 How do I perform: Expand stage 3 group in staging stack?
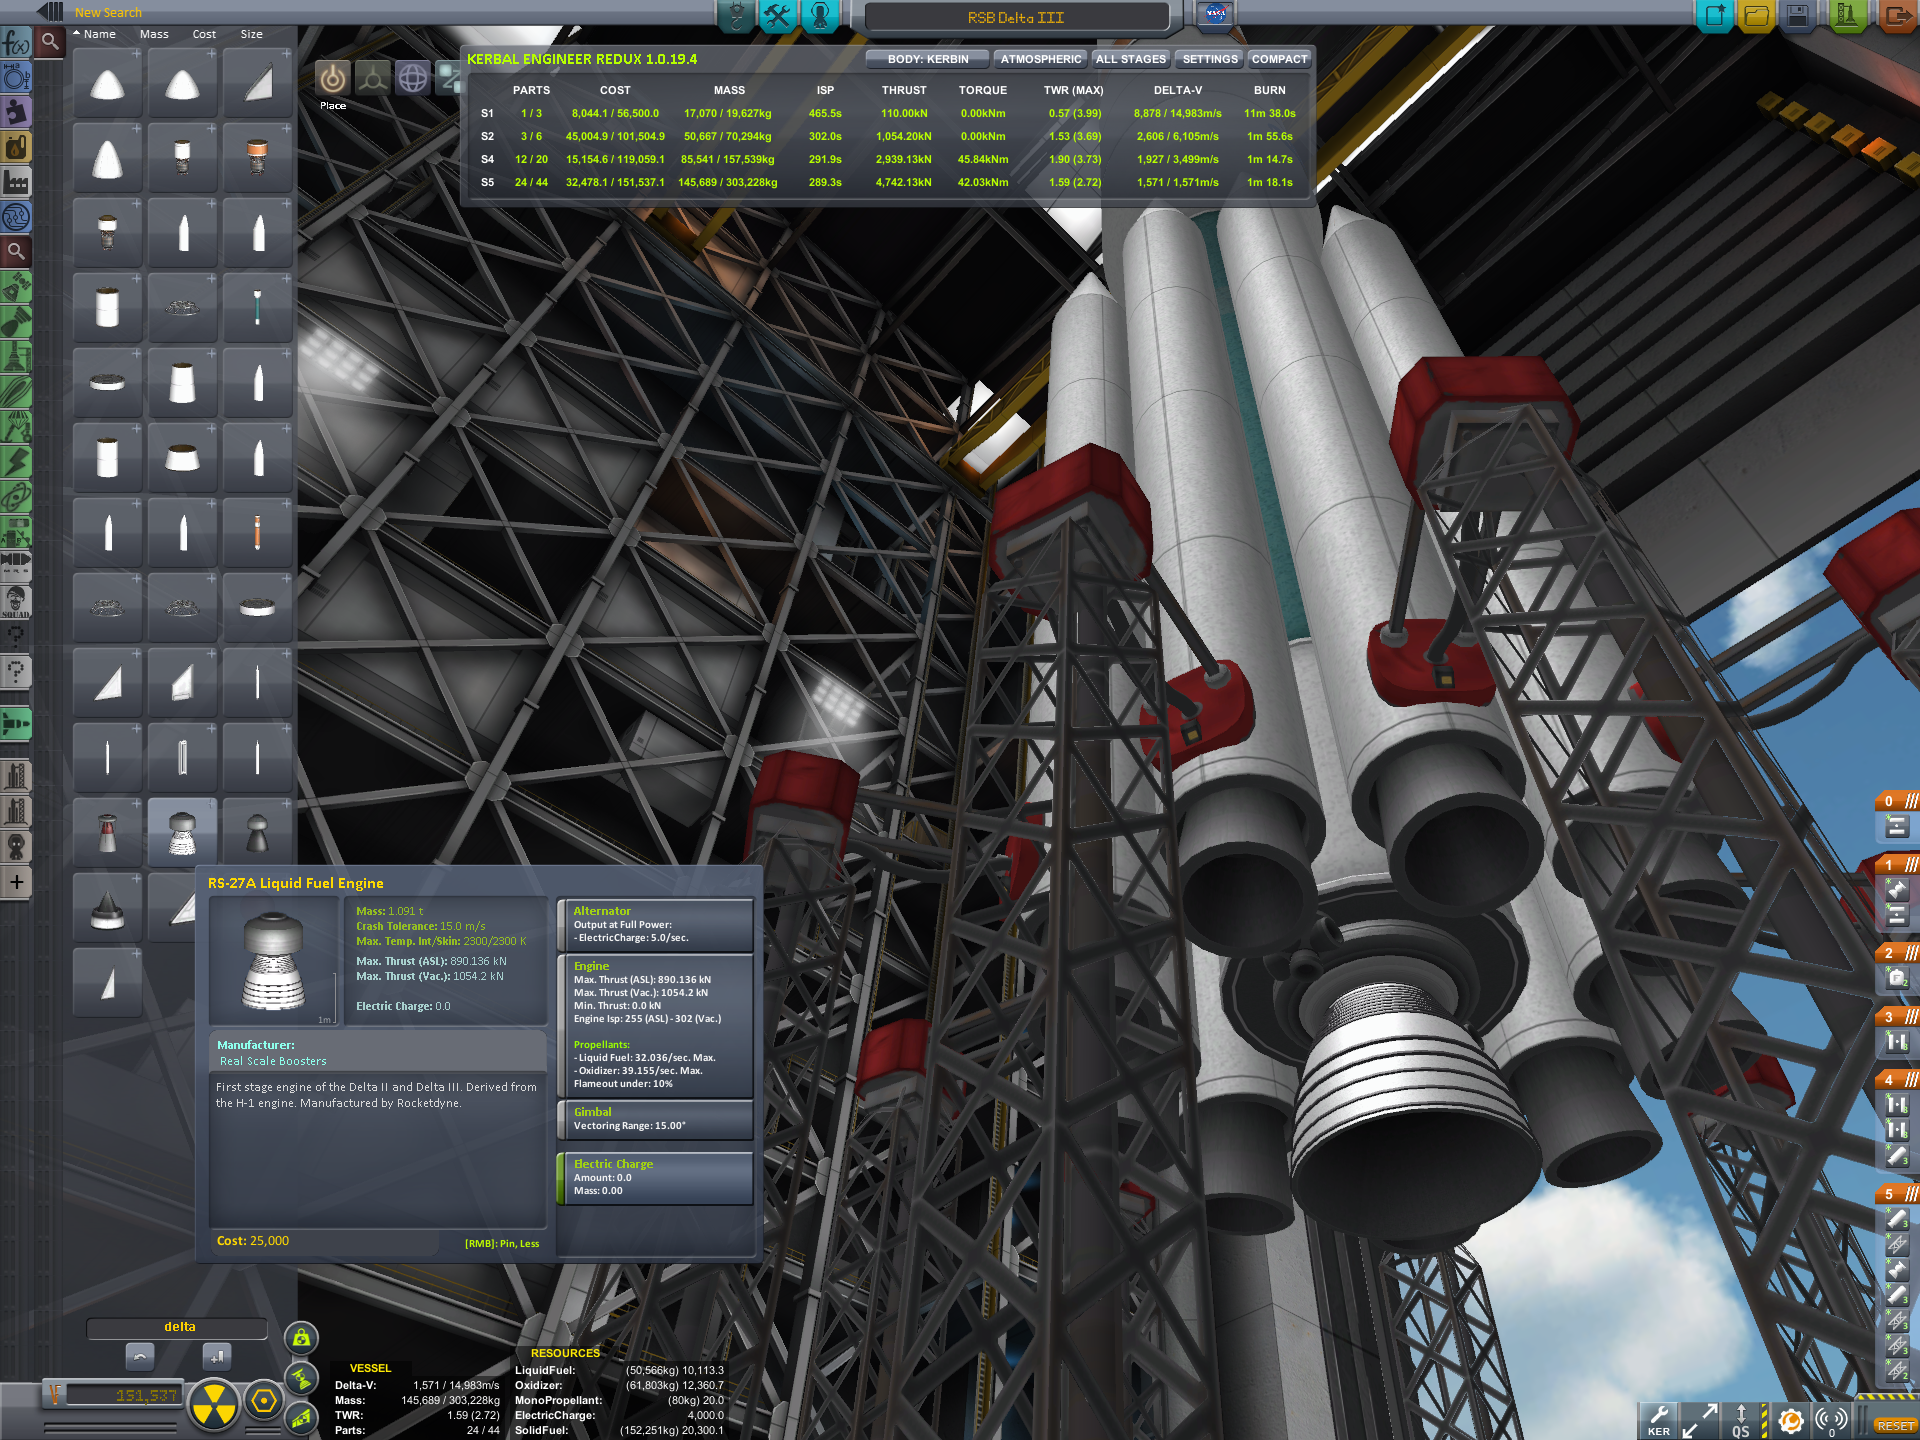tap(1896, 1017)
